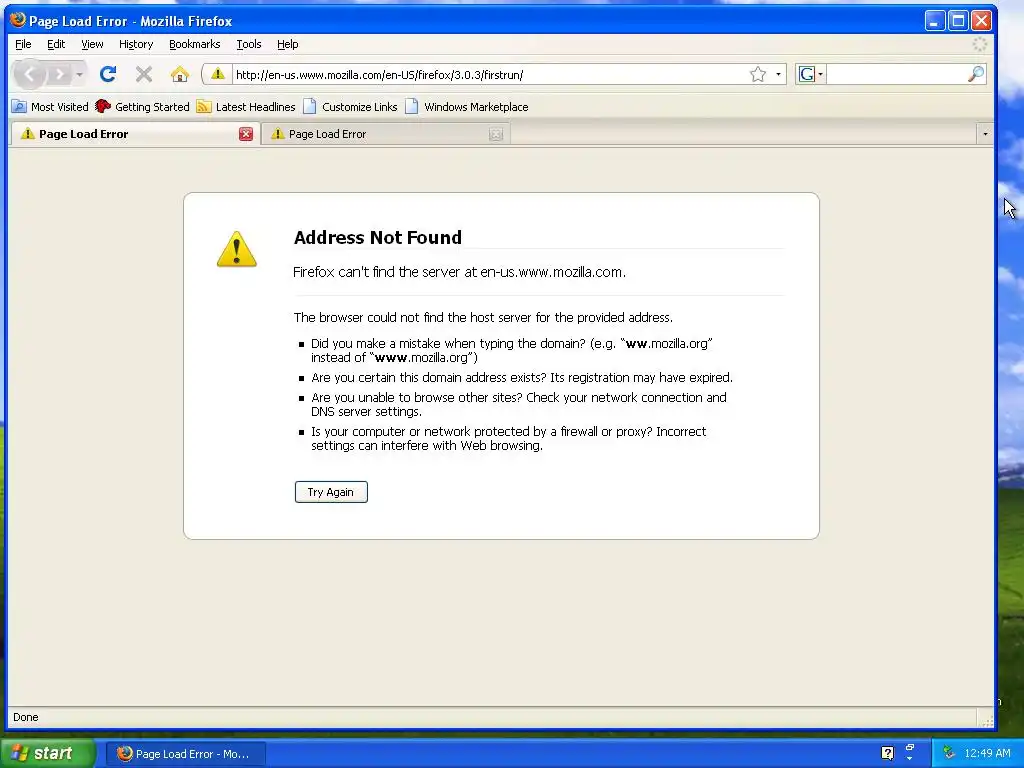Open the Windows Marketplace bookmark
Viewport: 1024px width, 768px height.
(x=466, y=106)
